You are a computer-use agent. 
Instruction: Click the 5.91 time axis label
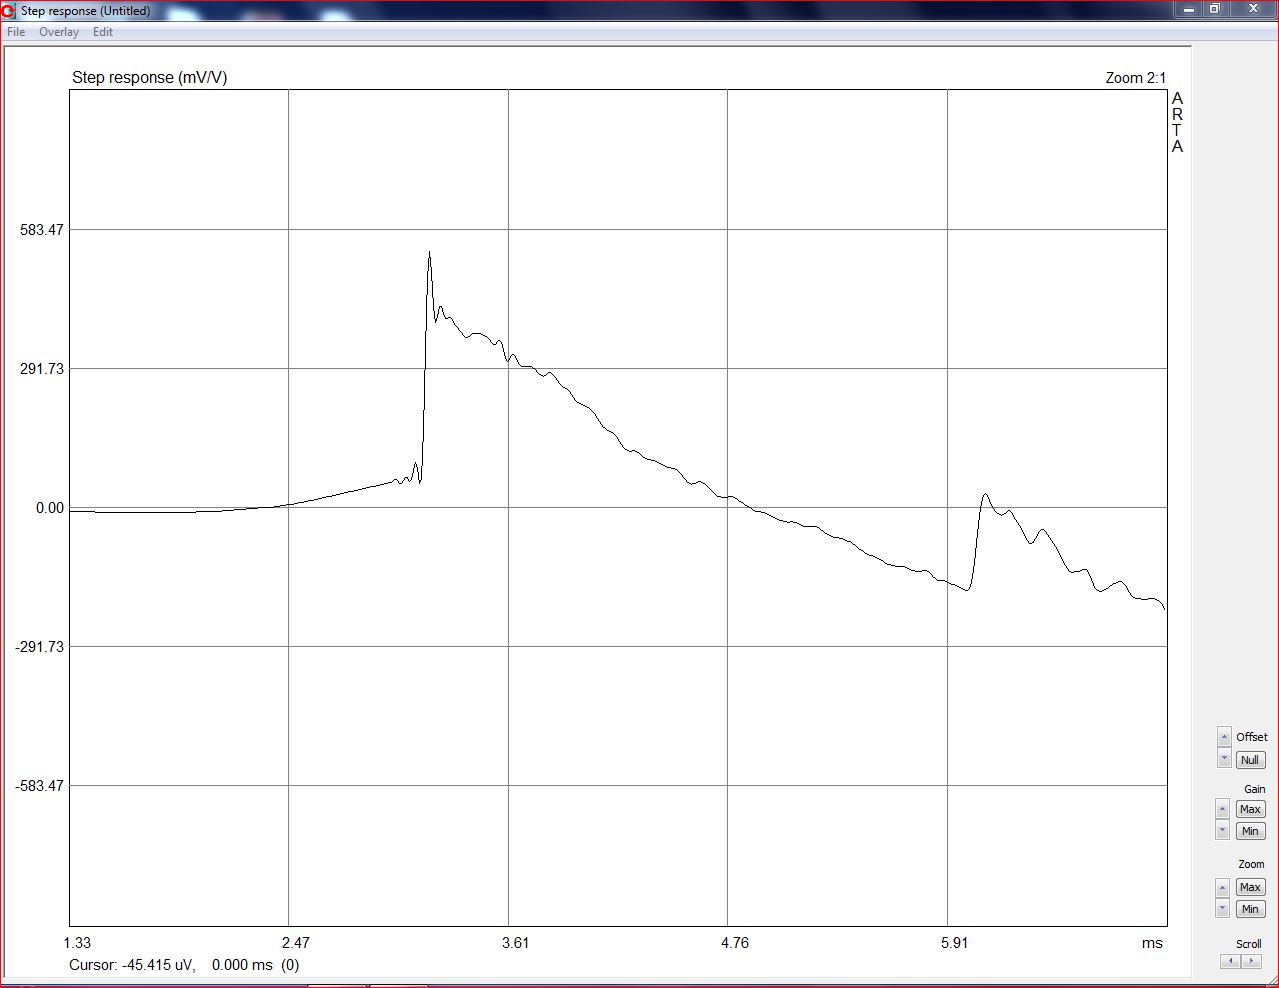[955, 943]
